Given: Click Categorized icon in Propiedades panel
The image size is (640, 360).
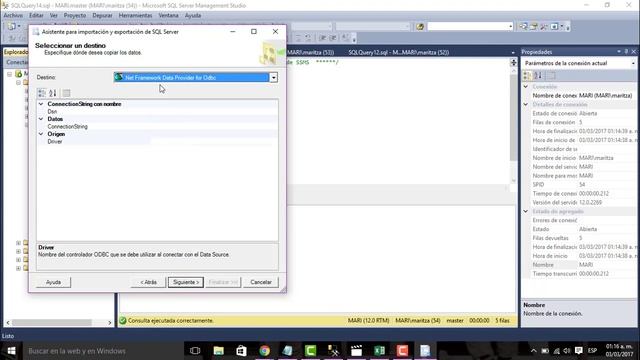Looking at the screenshot, I should [527, 76].
